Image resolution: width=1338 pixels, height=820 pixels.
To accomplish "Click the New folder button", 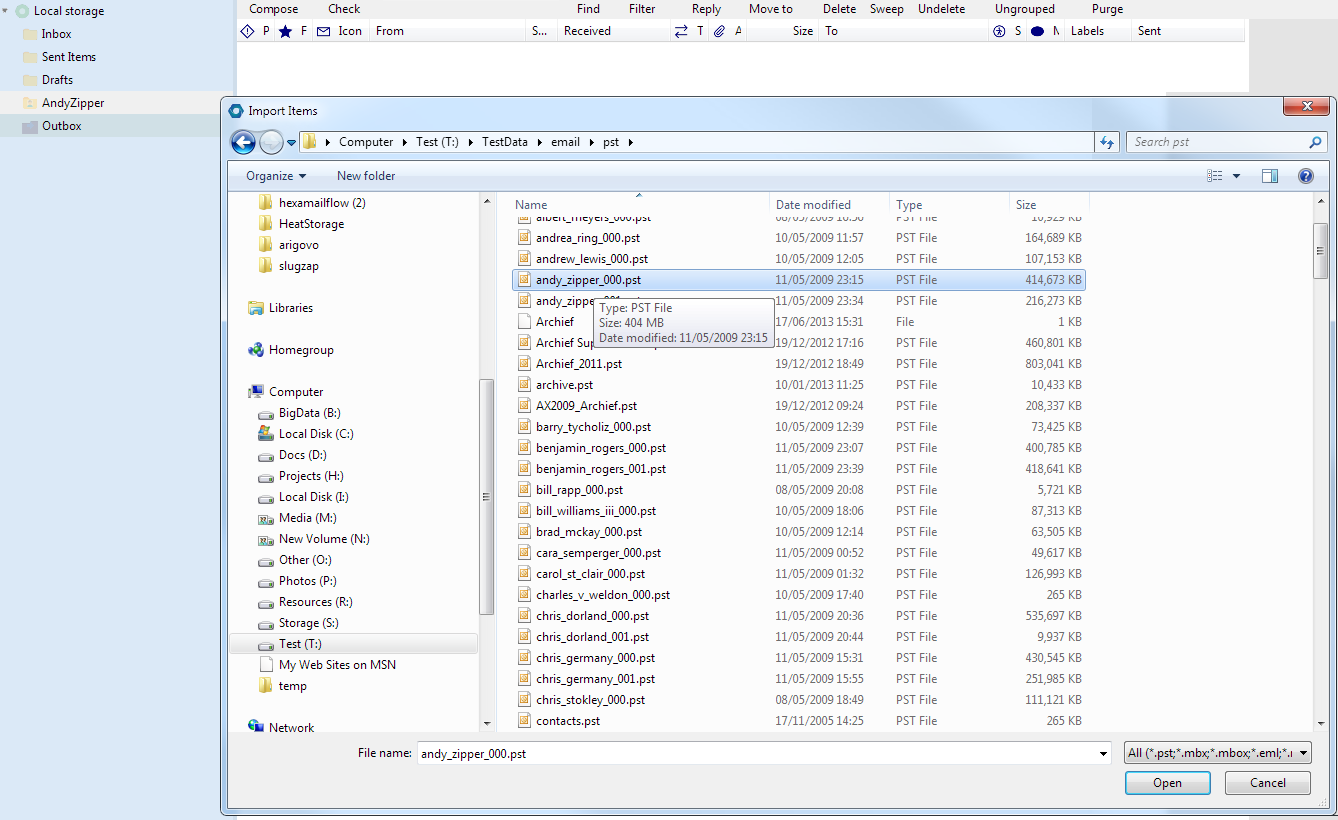I will click(366, 176).
